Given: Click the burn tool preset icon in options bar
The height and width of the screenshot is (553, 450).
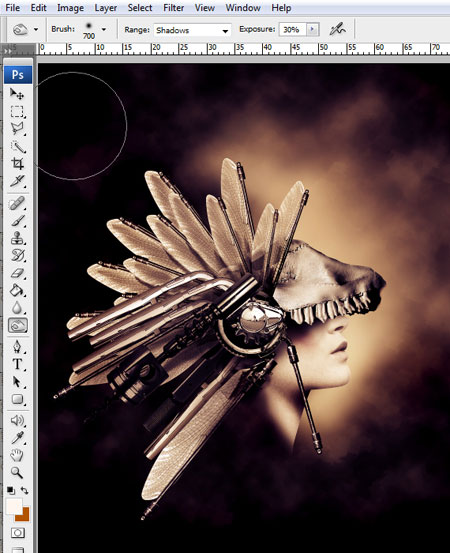Looking at the screenshot, I should click(20, 30).
